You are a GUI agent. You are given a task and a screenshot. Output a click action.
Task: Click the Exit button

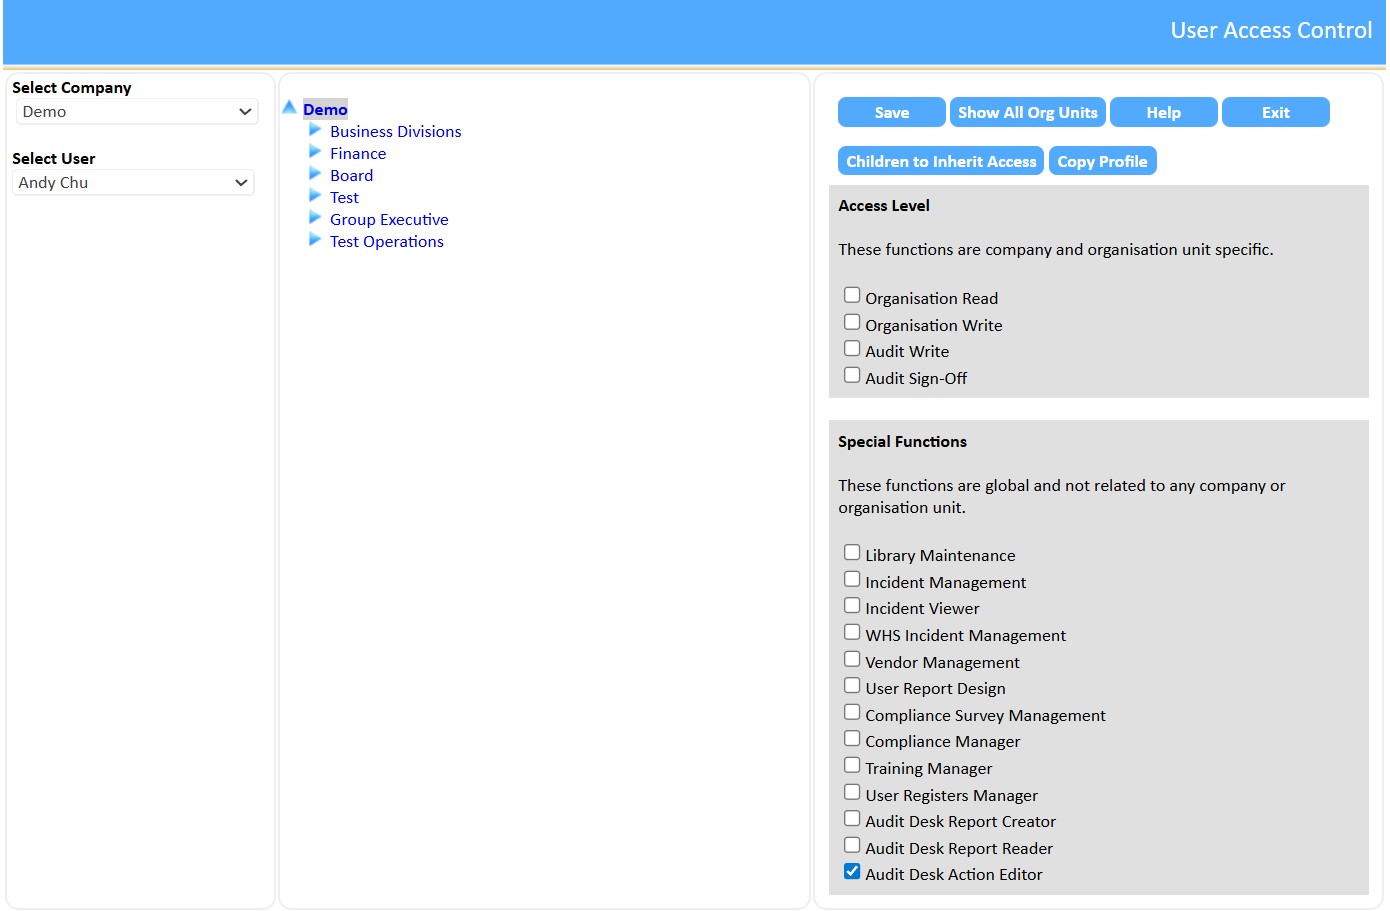[x=1275, y=113]
